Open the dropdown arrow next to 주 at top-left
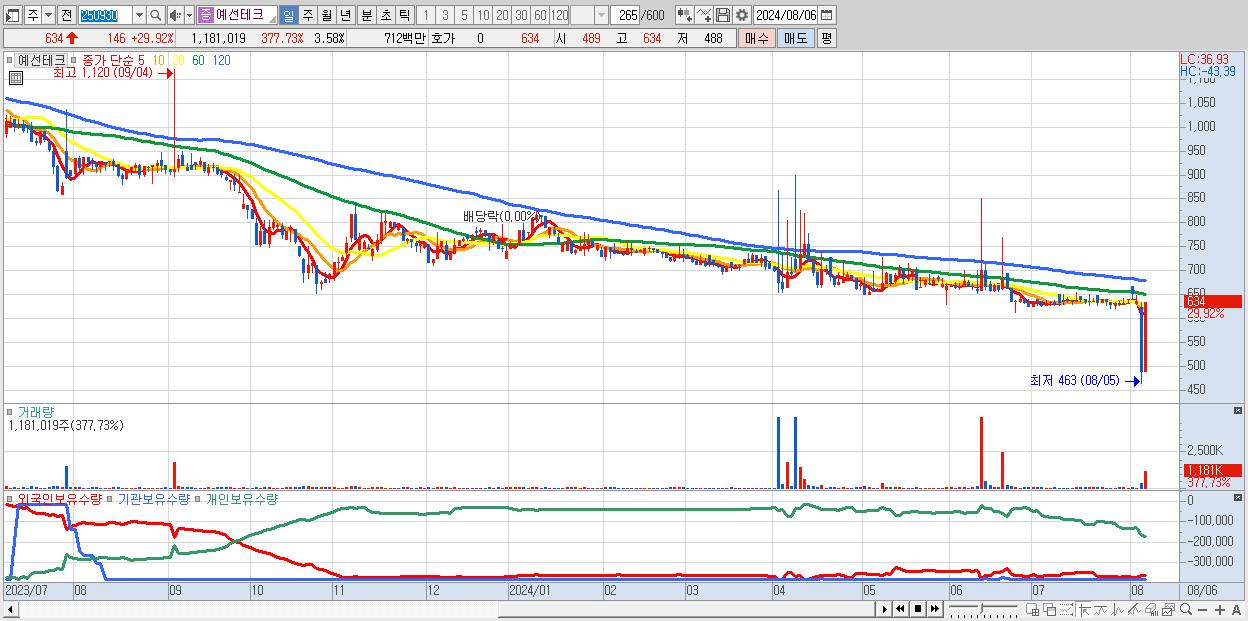Image resolution: width=1248 pixels, height=621 pixels. tap(49, 15)
